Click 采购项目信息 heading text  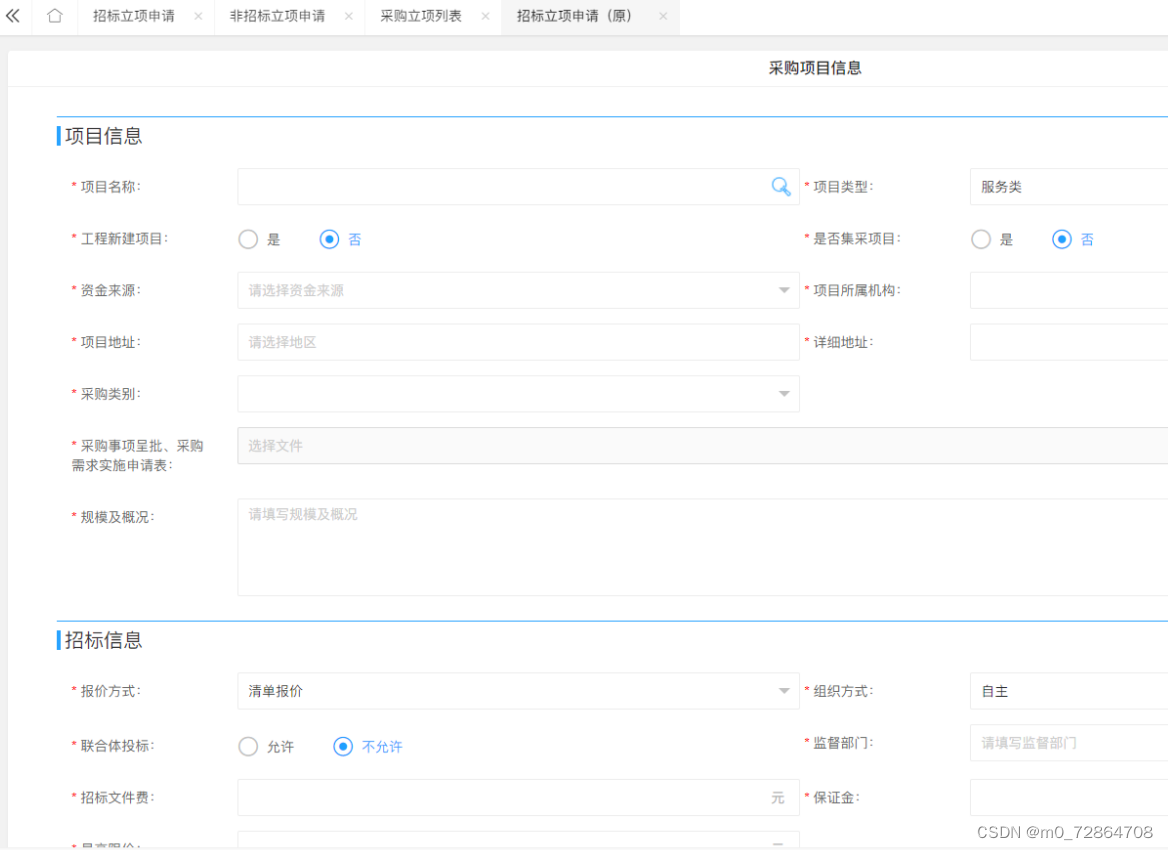pos(815,69)
